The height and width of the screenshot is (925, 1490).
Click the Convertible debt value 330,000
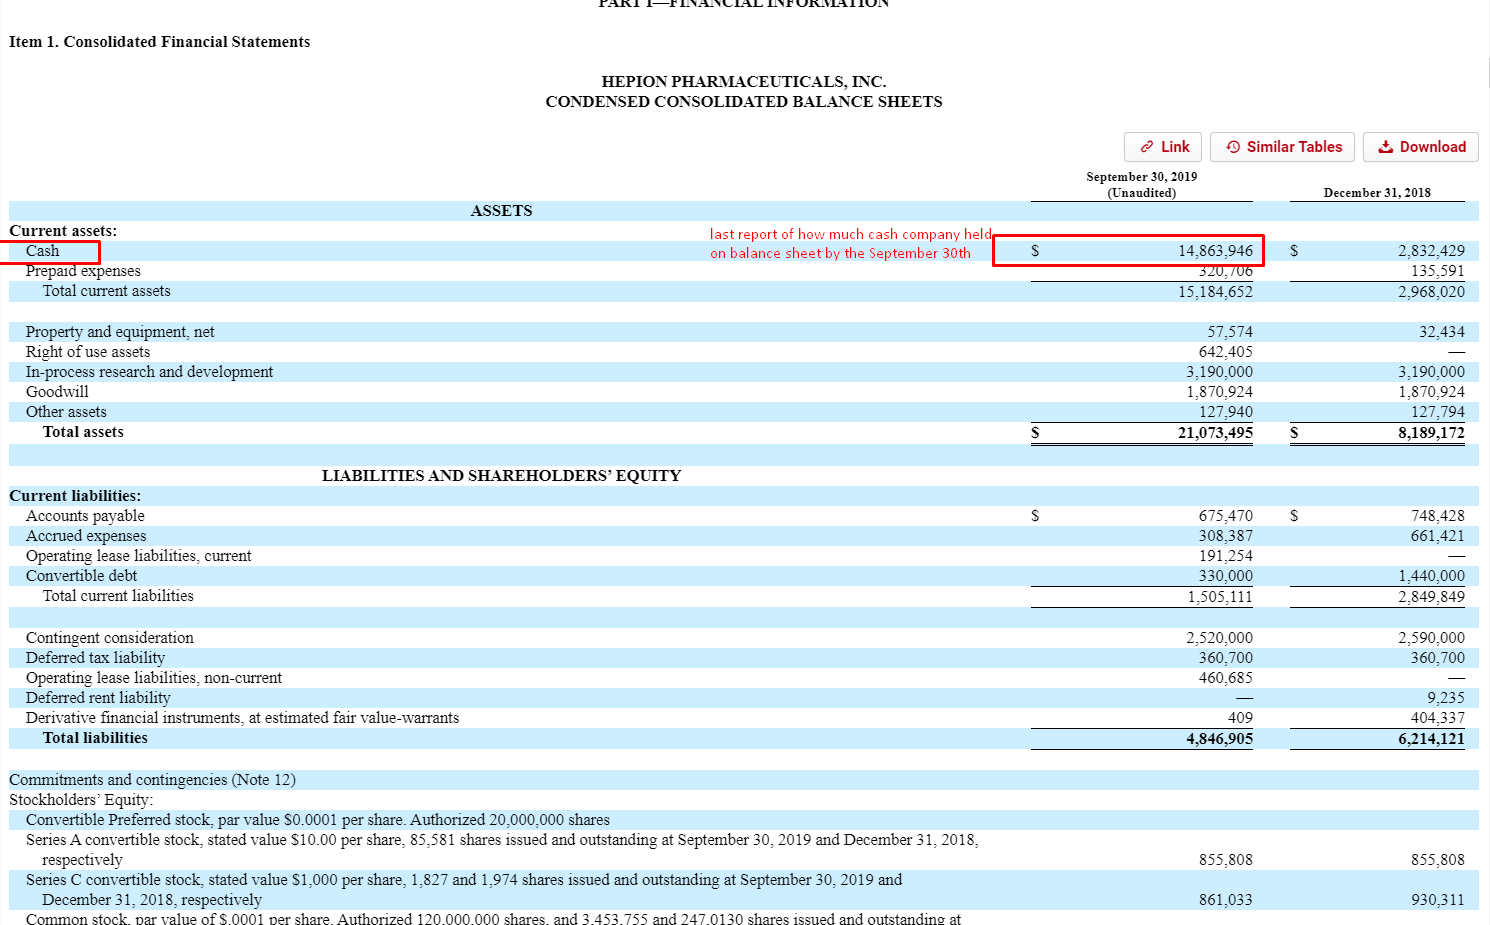click(1225, 576)
